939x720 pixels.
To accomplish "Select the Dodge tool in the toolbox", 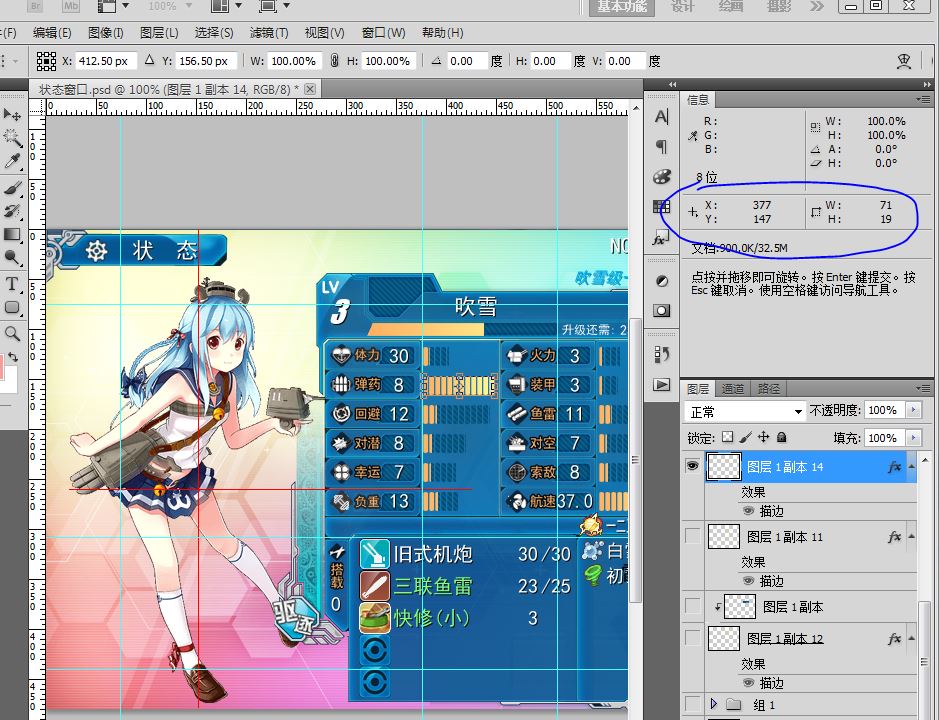I will coord(12,258).
